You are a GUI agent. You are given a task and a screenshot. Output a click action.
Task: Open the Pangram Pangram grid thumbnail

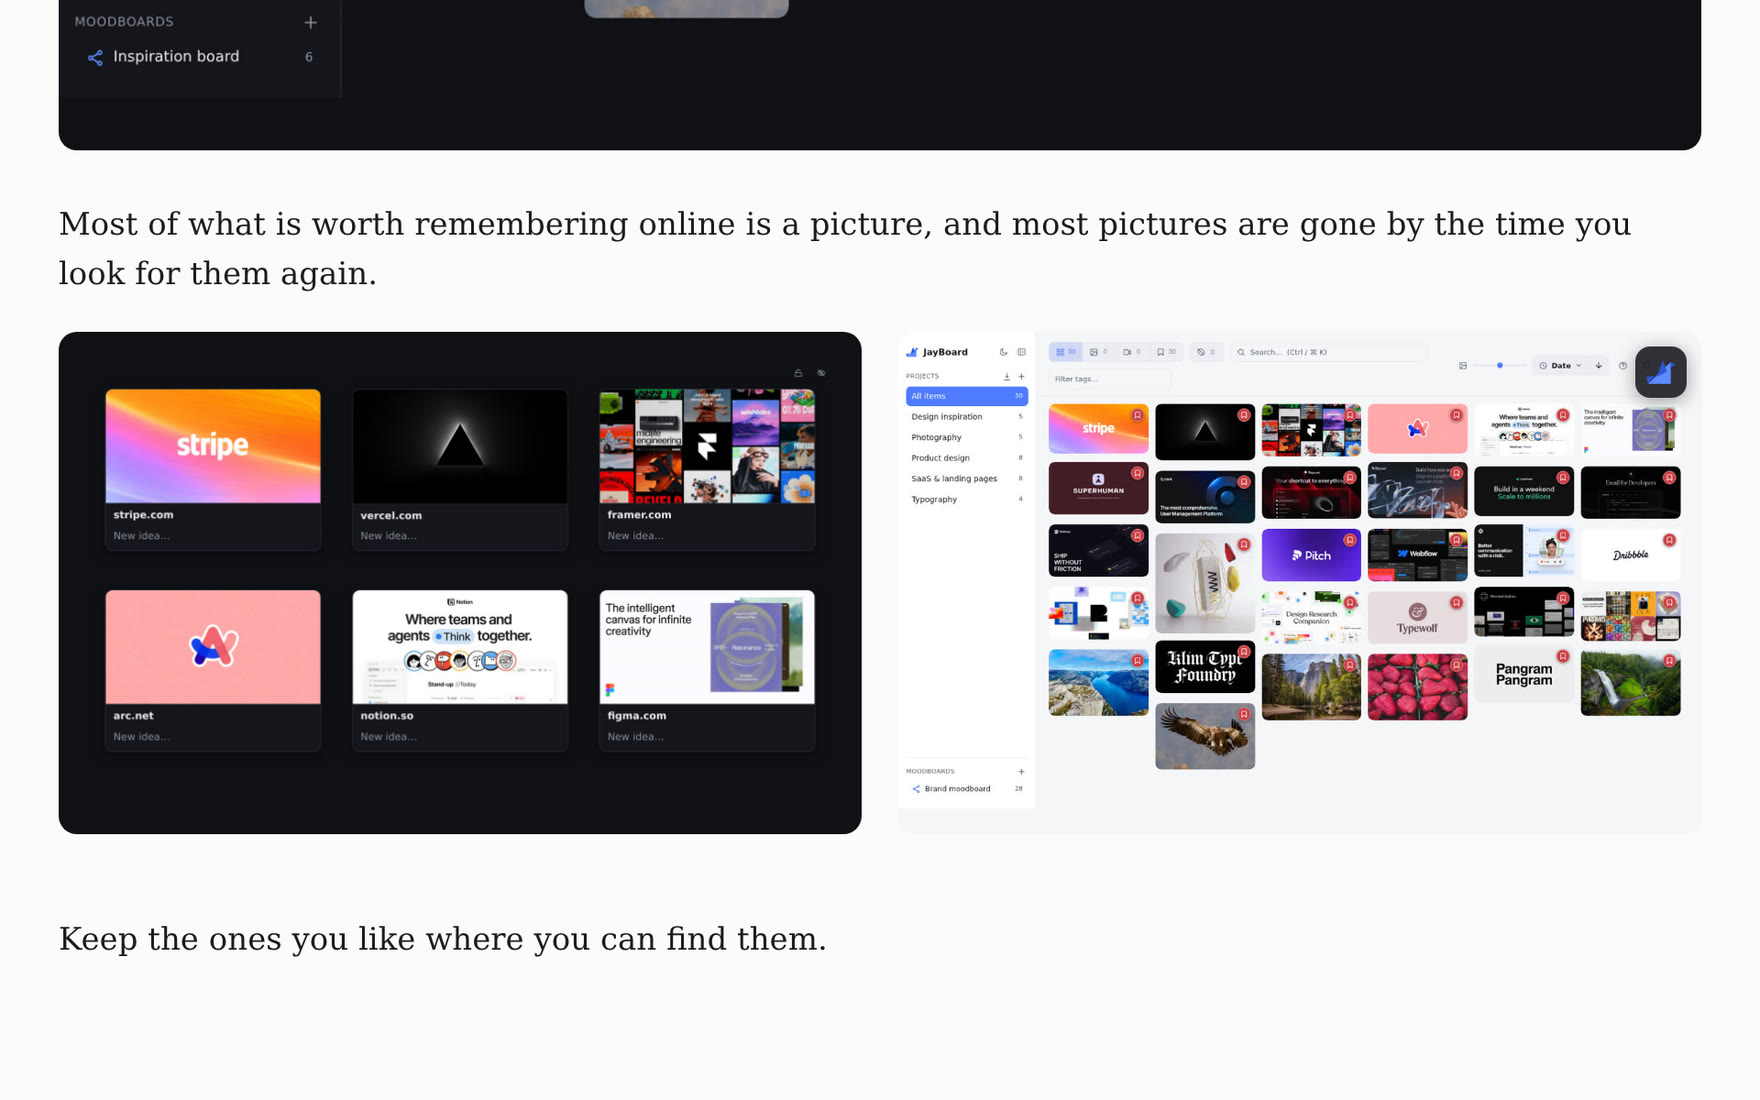point(1523,675)
